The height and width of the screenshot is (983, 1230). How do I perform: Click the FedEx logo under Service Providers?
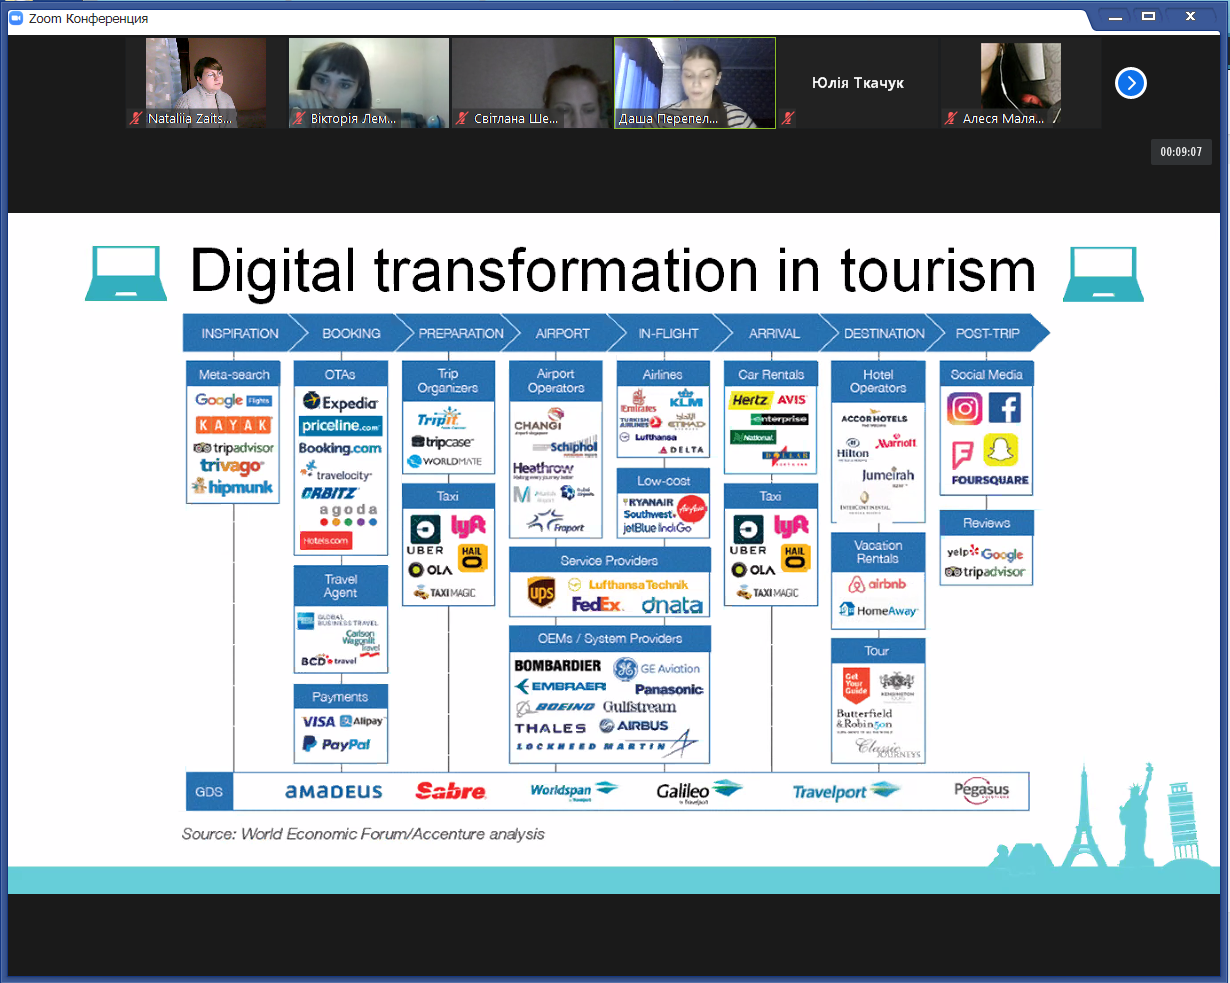[x=597, y=604]
